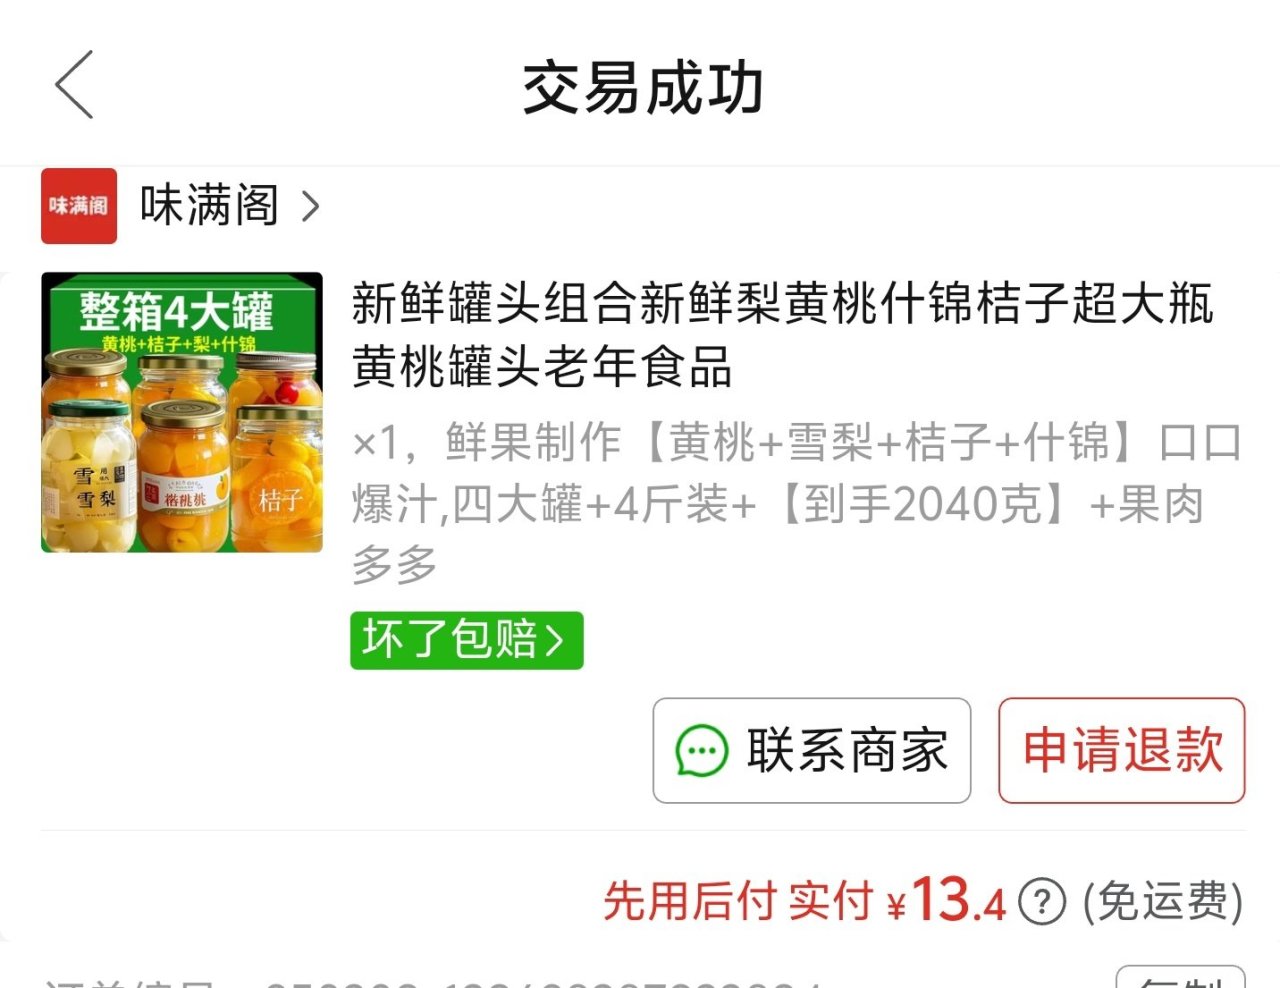Screen dimensions: 1280x988
Task: Tap the grey product spec description text
Action: (797, 503)
